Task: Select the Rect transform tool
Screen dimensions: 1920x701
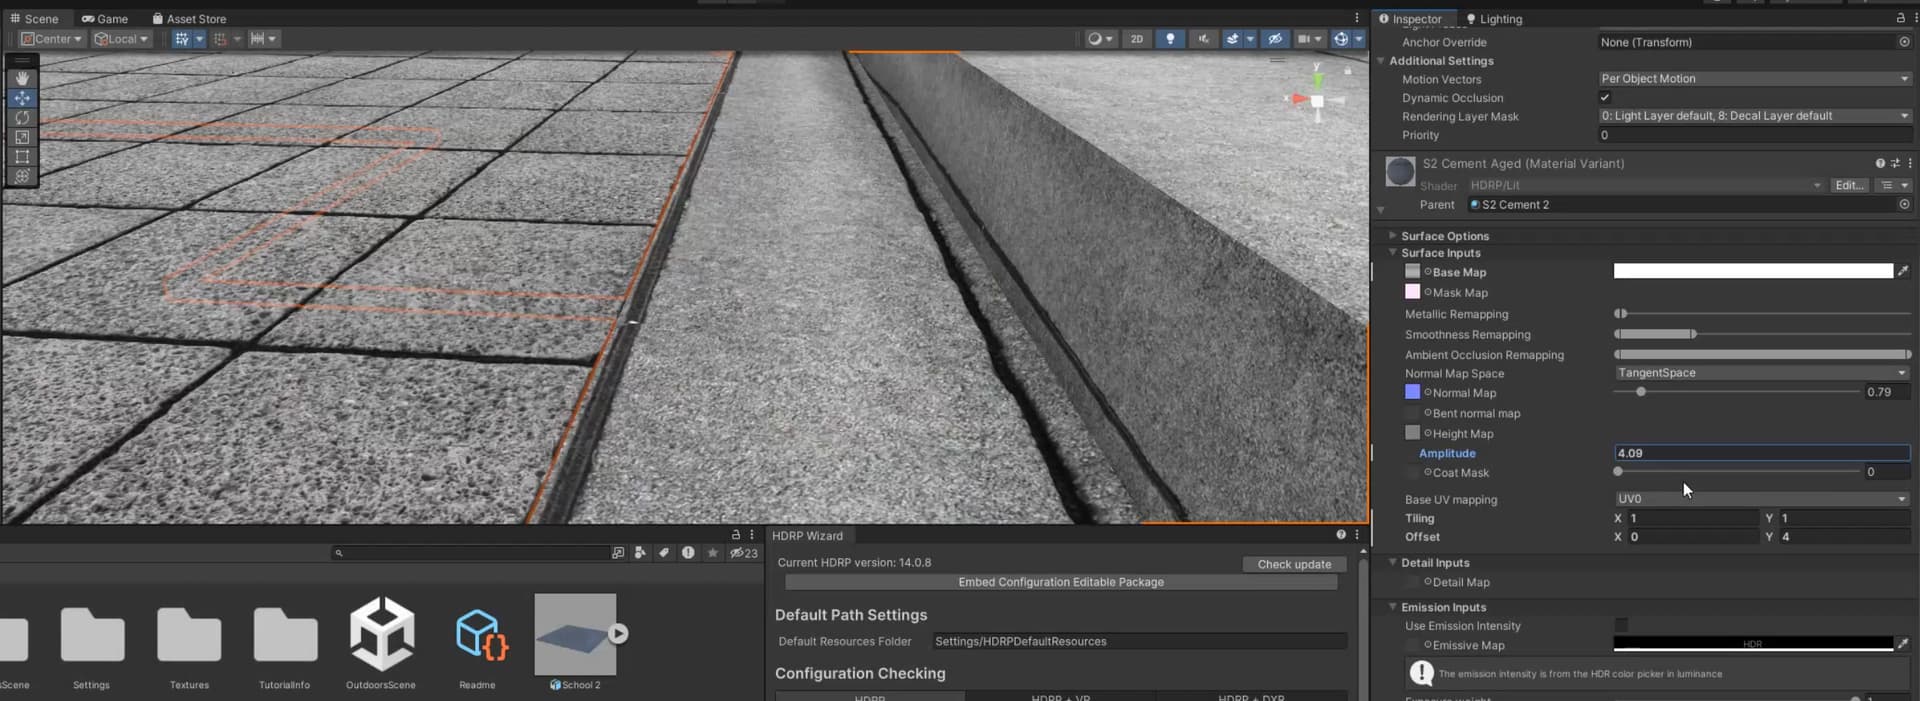Action: (x=22, y=157)
